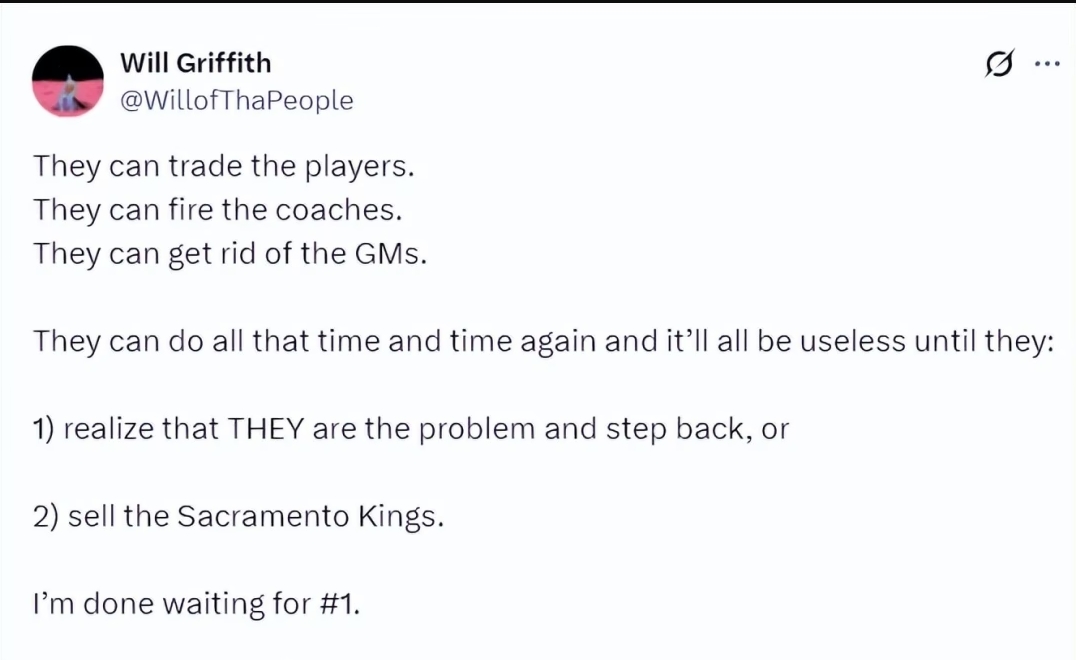This screenshot has width=1076, height=660.
Task: Click the line about getting rid of GMs
Action: coord(230,254)
